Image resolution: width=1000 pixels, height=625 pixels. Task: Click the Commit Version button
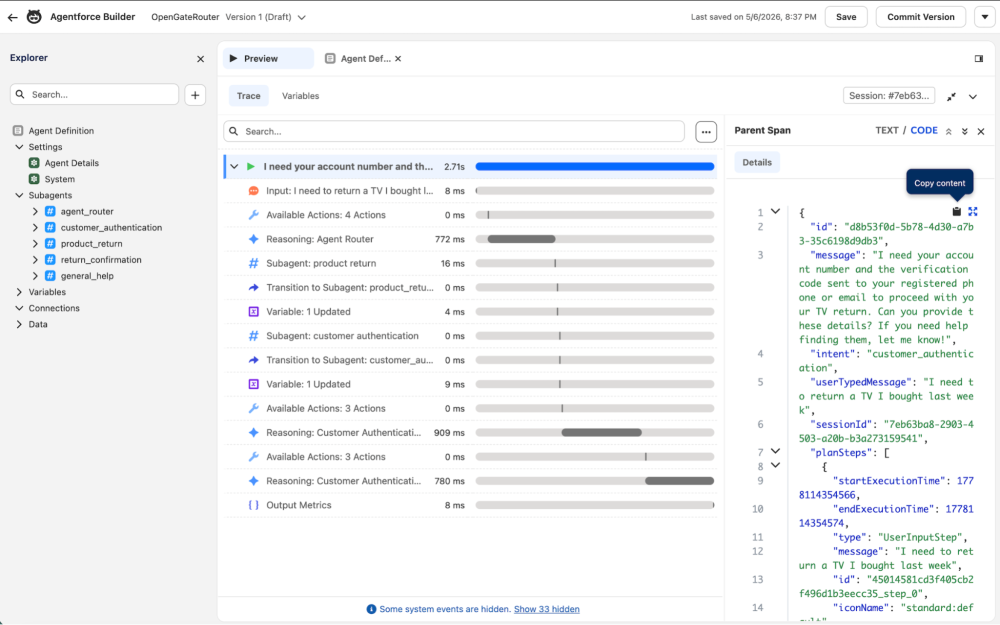point(921,17)
